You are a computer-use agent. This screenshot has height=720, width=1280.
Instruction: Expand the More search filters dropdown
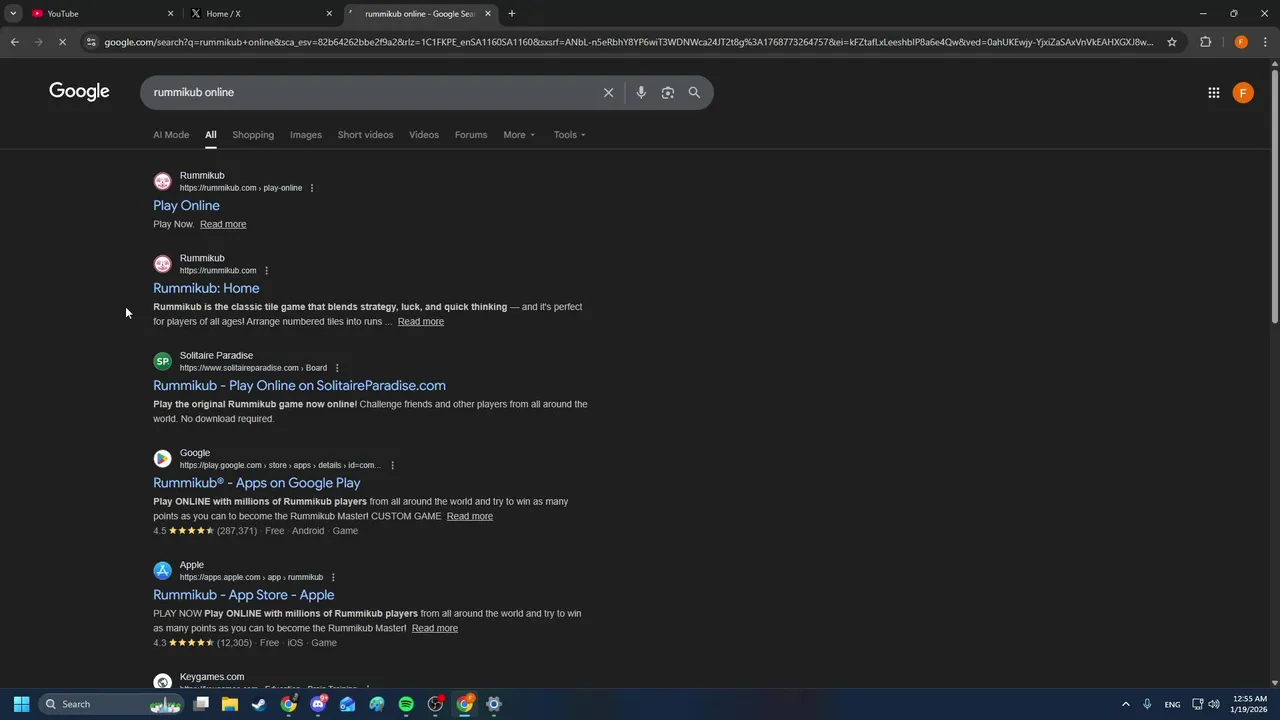click(519, 135)
